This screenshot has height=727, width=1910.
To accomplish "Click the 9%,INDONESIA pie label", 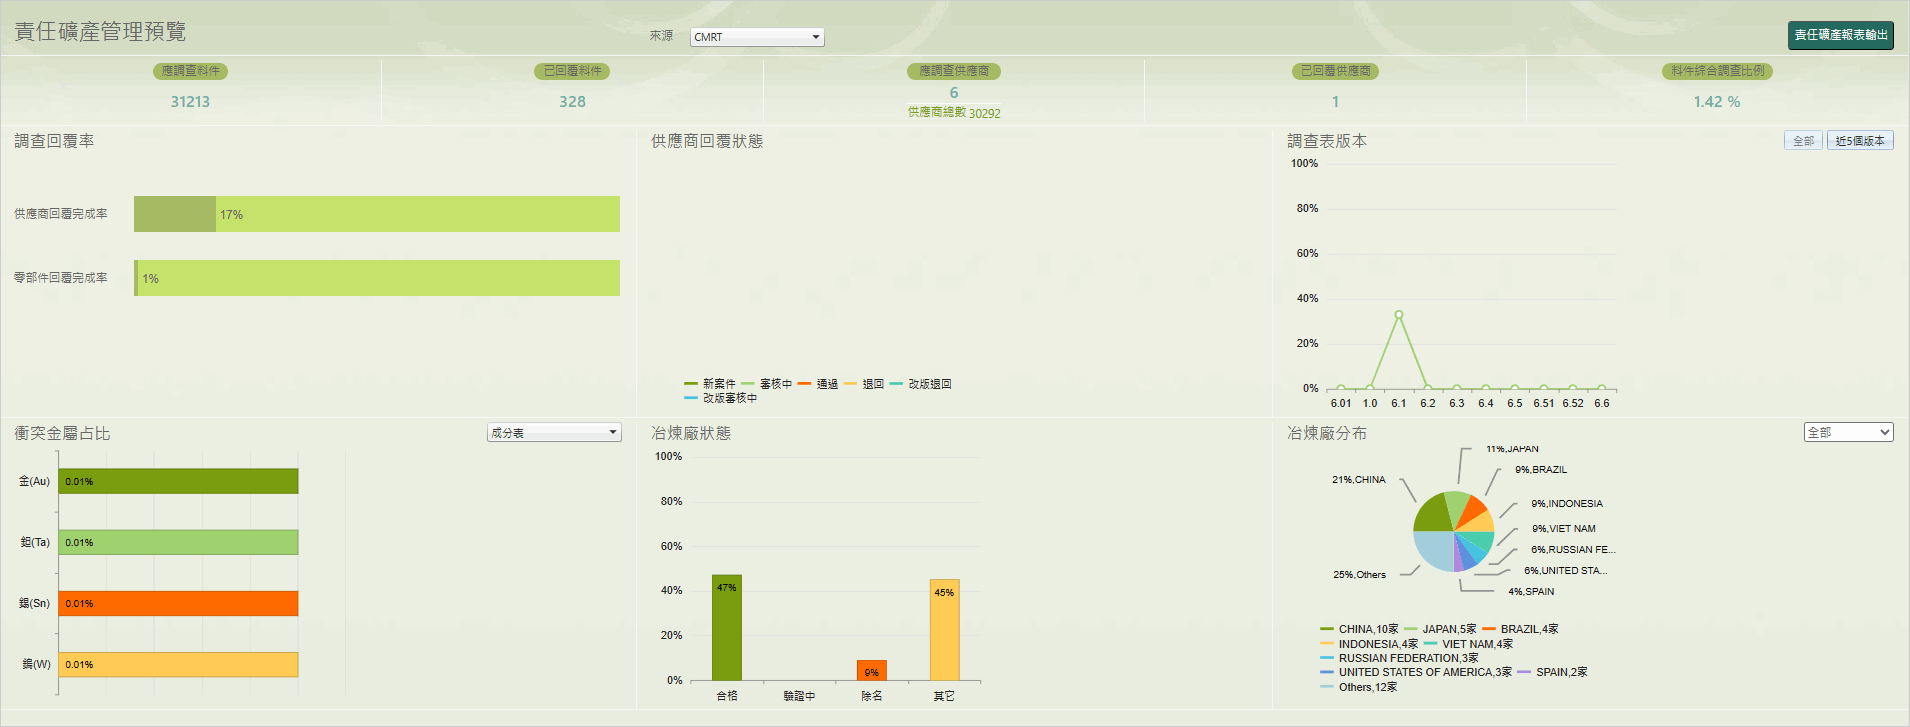I will click(x=1567, y=504).
